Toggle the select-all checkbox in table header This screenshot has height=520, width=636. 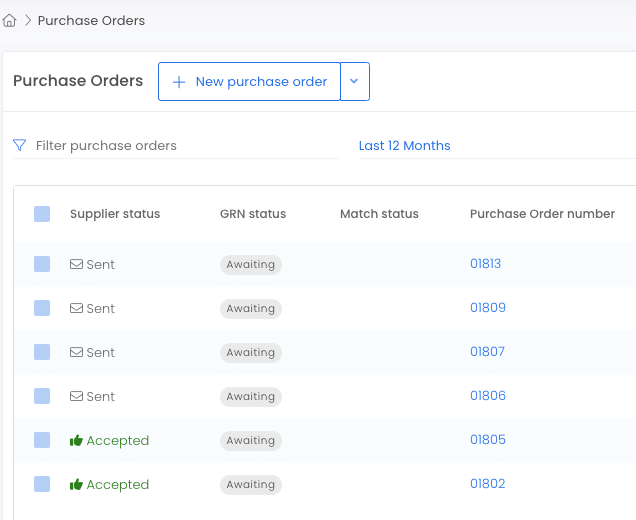click(x=42, y=214)
